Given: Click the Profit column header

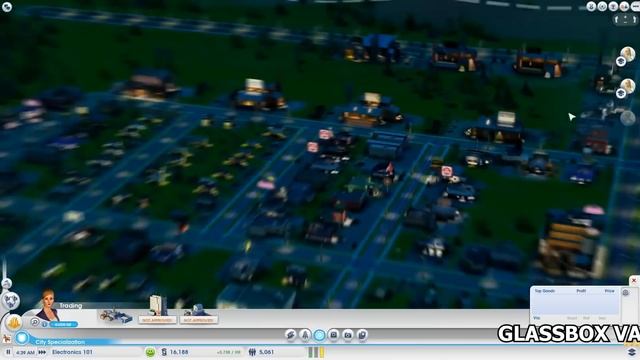Looking at the screenshot, I should [x=581, y=291].
